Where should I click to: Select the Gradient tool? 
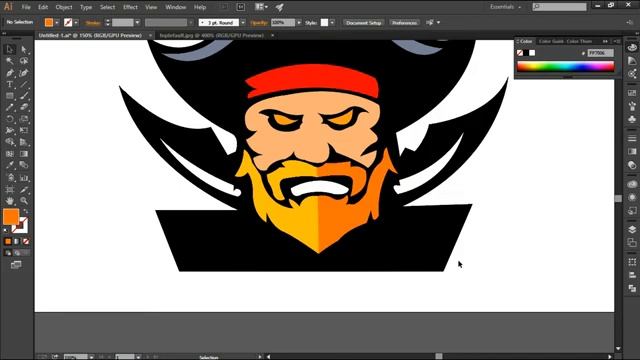click(24, 154)
